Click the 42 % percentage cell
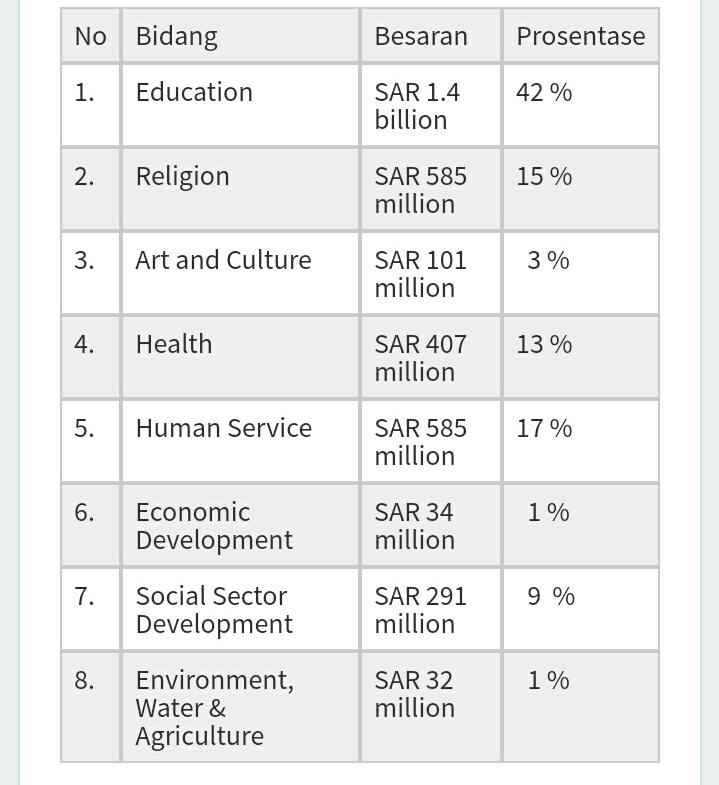Viewport: 719px width, 785px height. coord(581,106)
